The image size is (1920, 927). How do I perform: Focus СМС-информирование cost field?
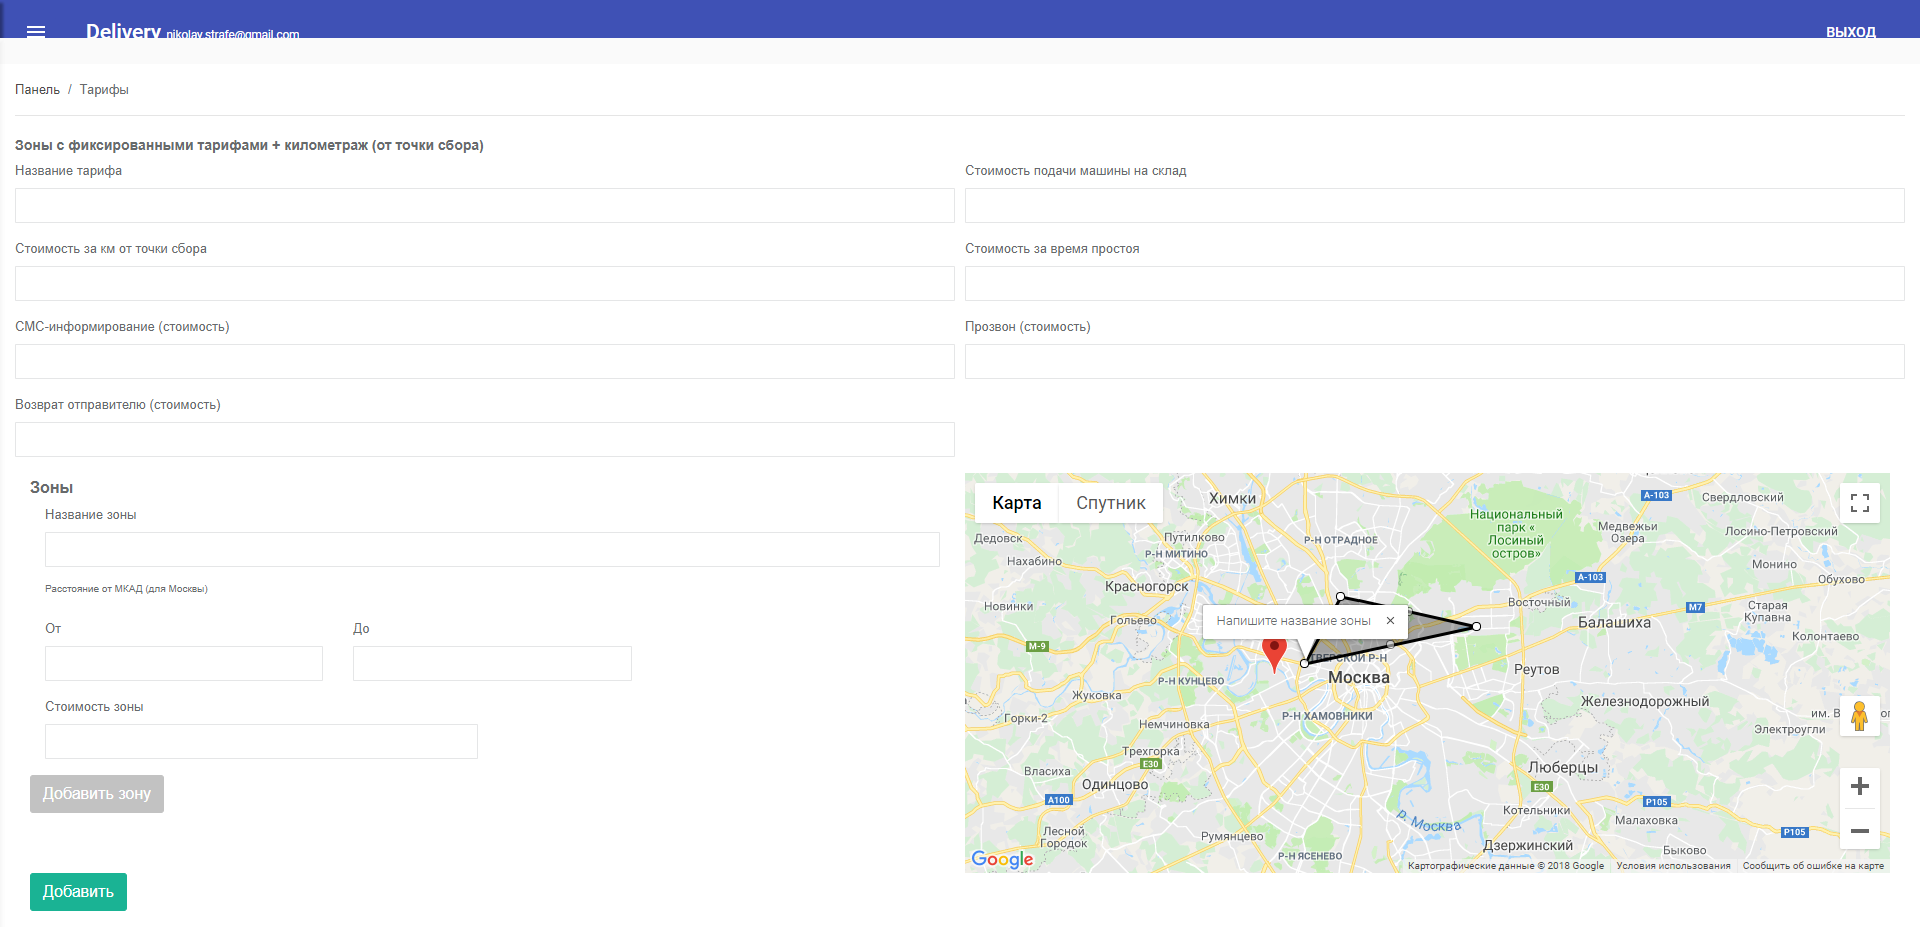[485, 361]
